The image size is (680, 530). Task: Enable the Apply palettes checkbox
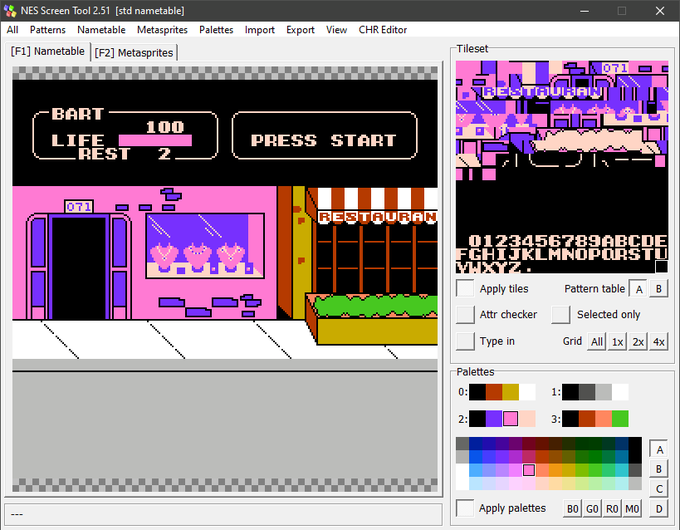465,508
